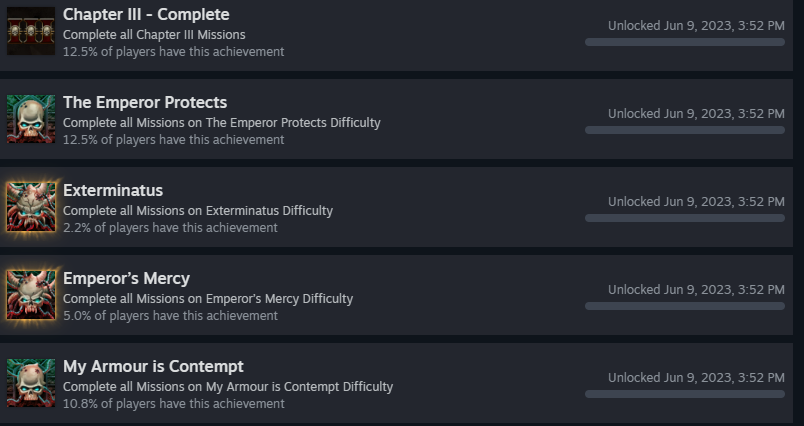Click The Emperor Protects progress bar
Screen dimensions: 804x426
tap(685, 130)
